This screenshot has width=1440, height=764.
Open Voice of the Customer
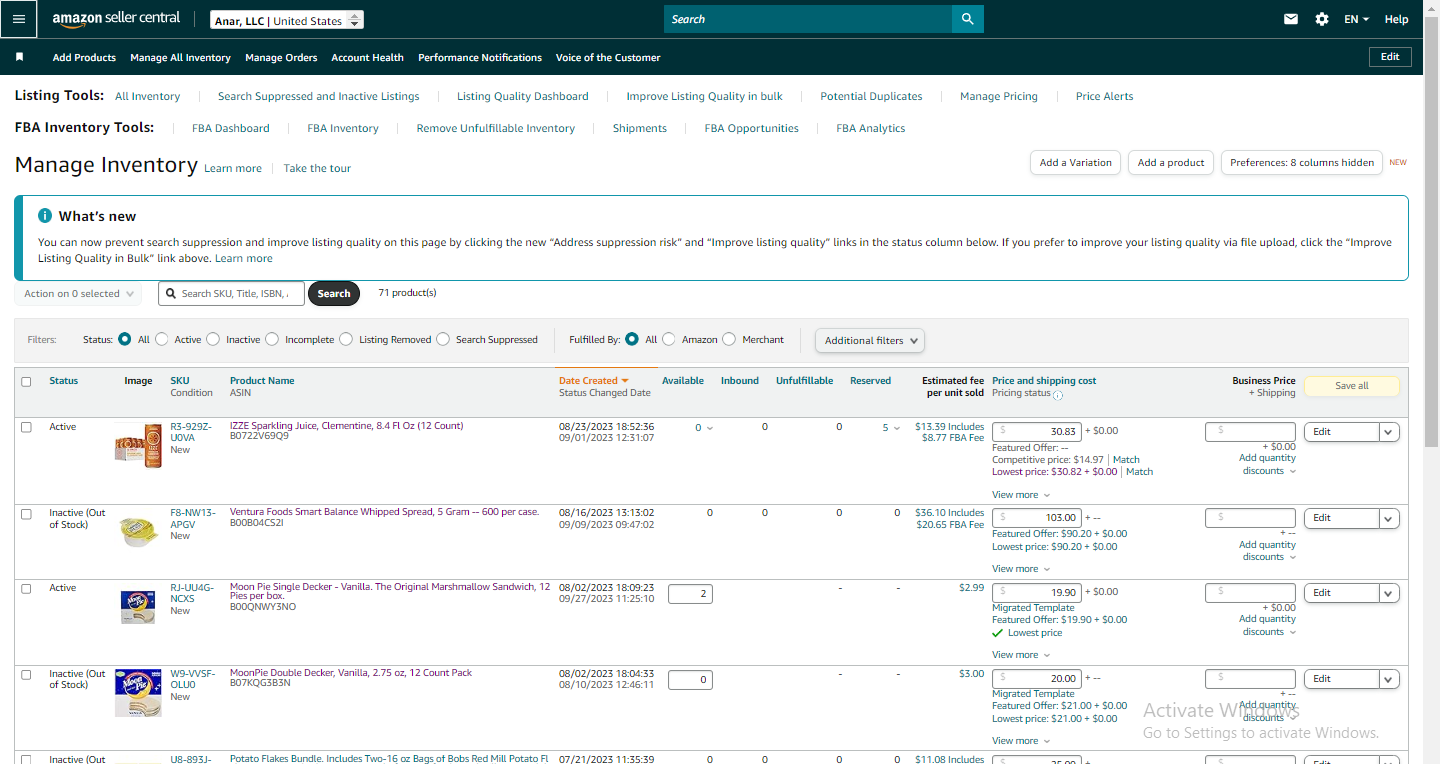608,58
